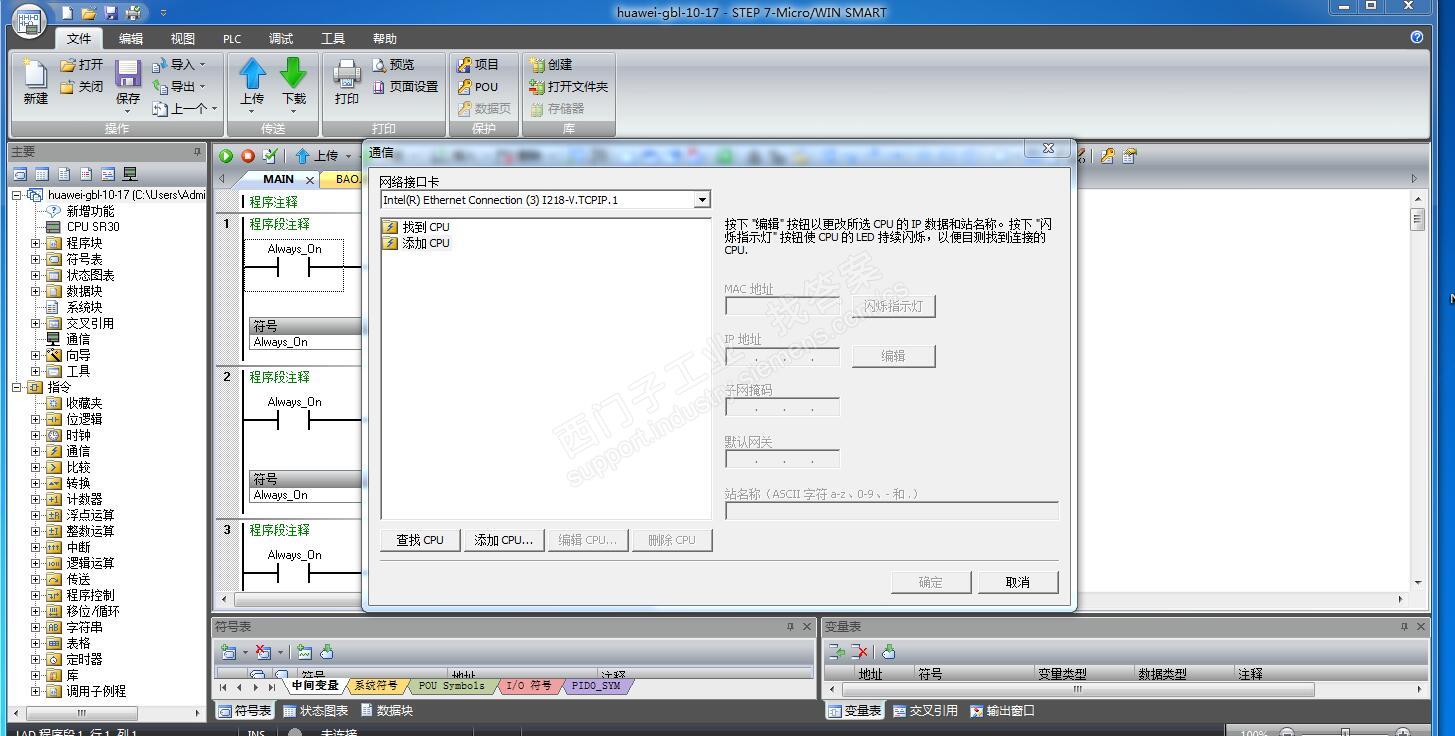
Task: Click the Compile checkmark icon in editor toolbar
Action: 269,156
